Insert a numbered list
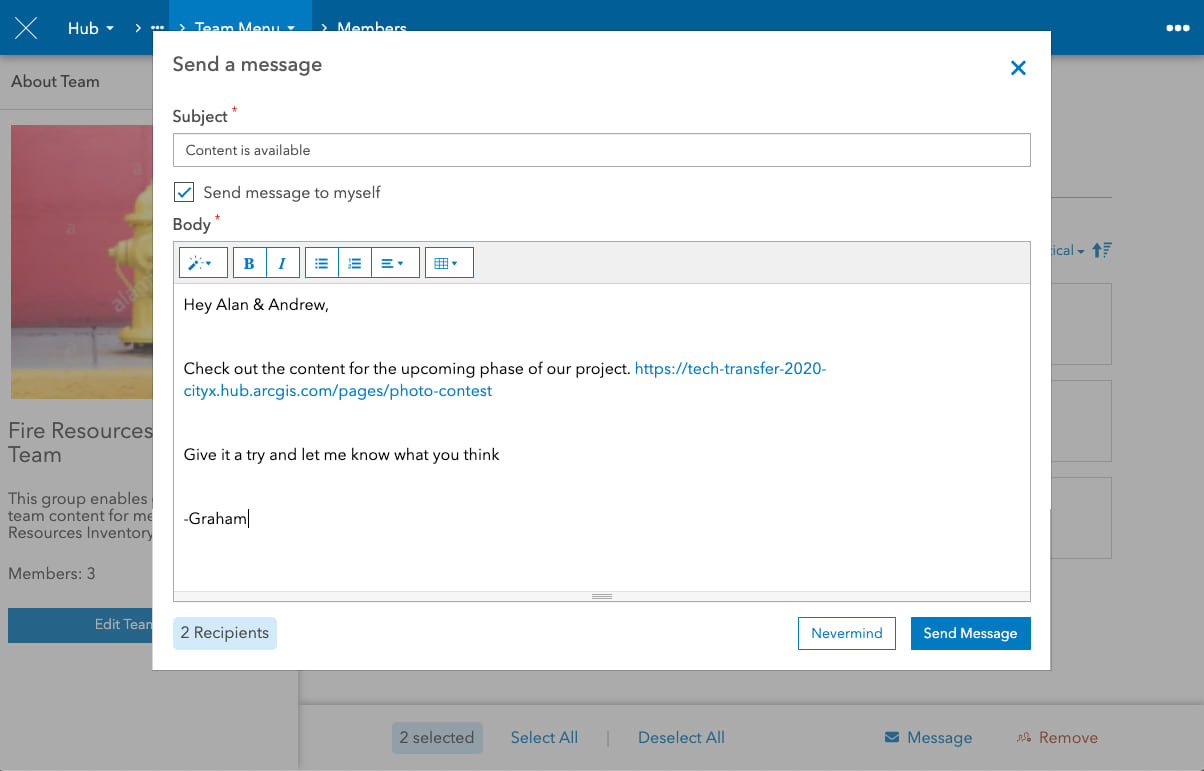1204x771 pixels. click(355, 262)
